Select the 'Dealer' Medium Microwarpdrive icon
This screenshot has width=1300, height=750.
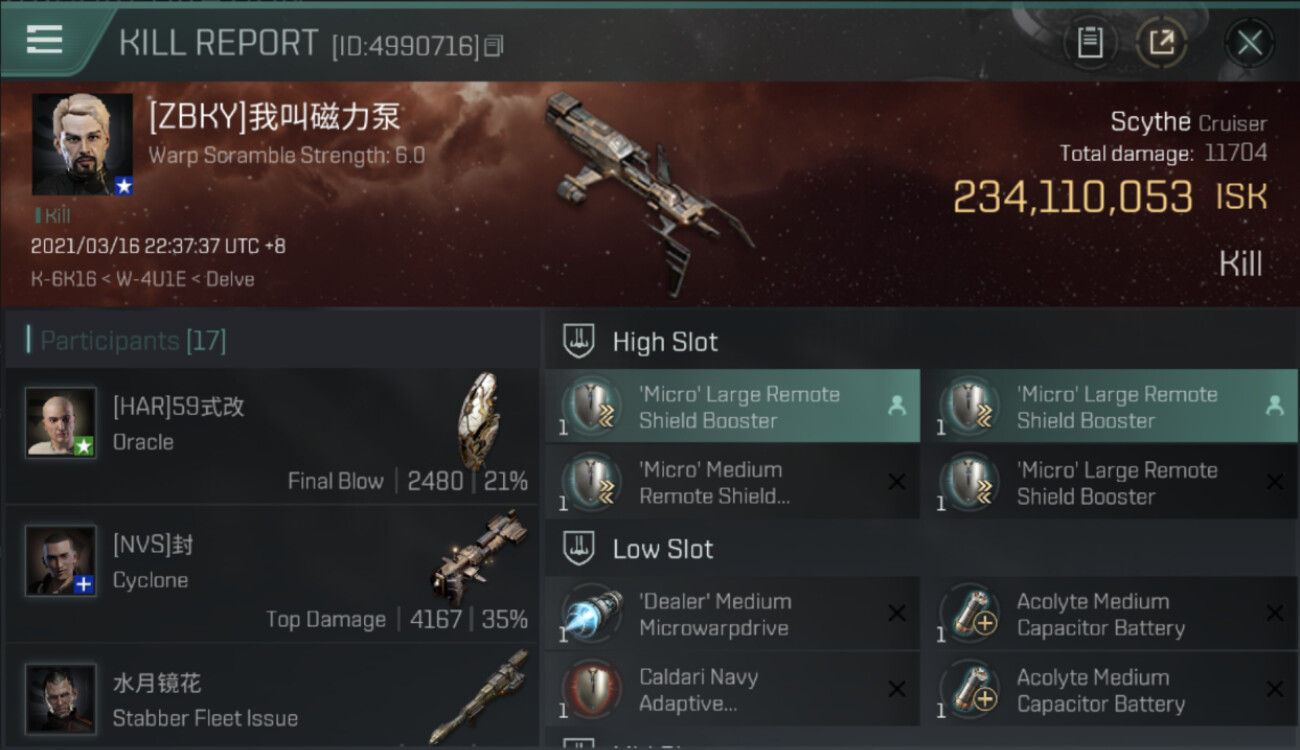[x=591, y=613]
